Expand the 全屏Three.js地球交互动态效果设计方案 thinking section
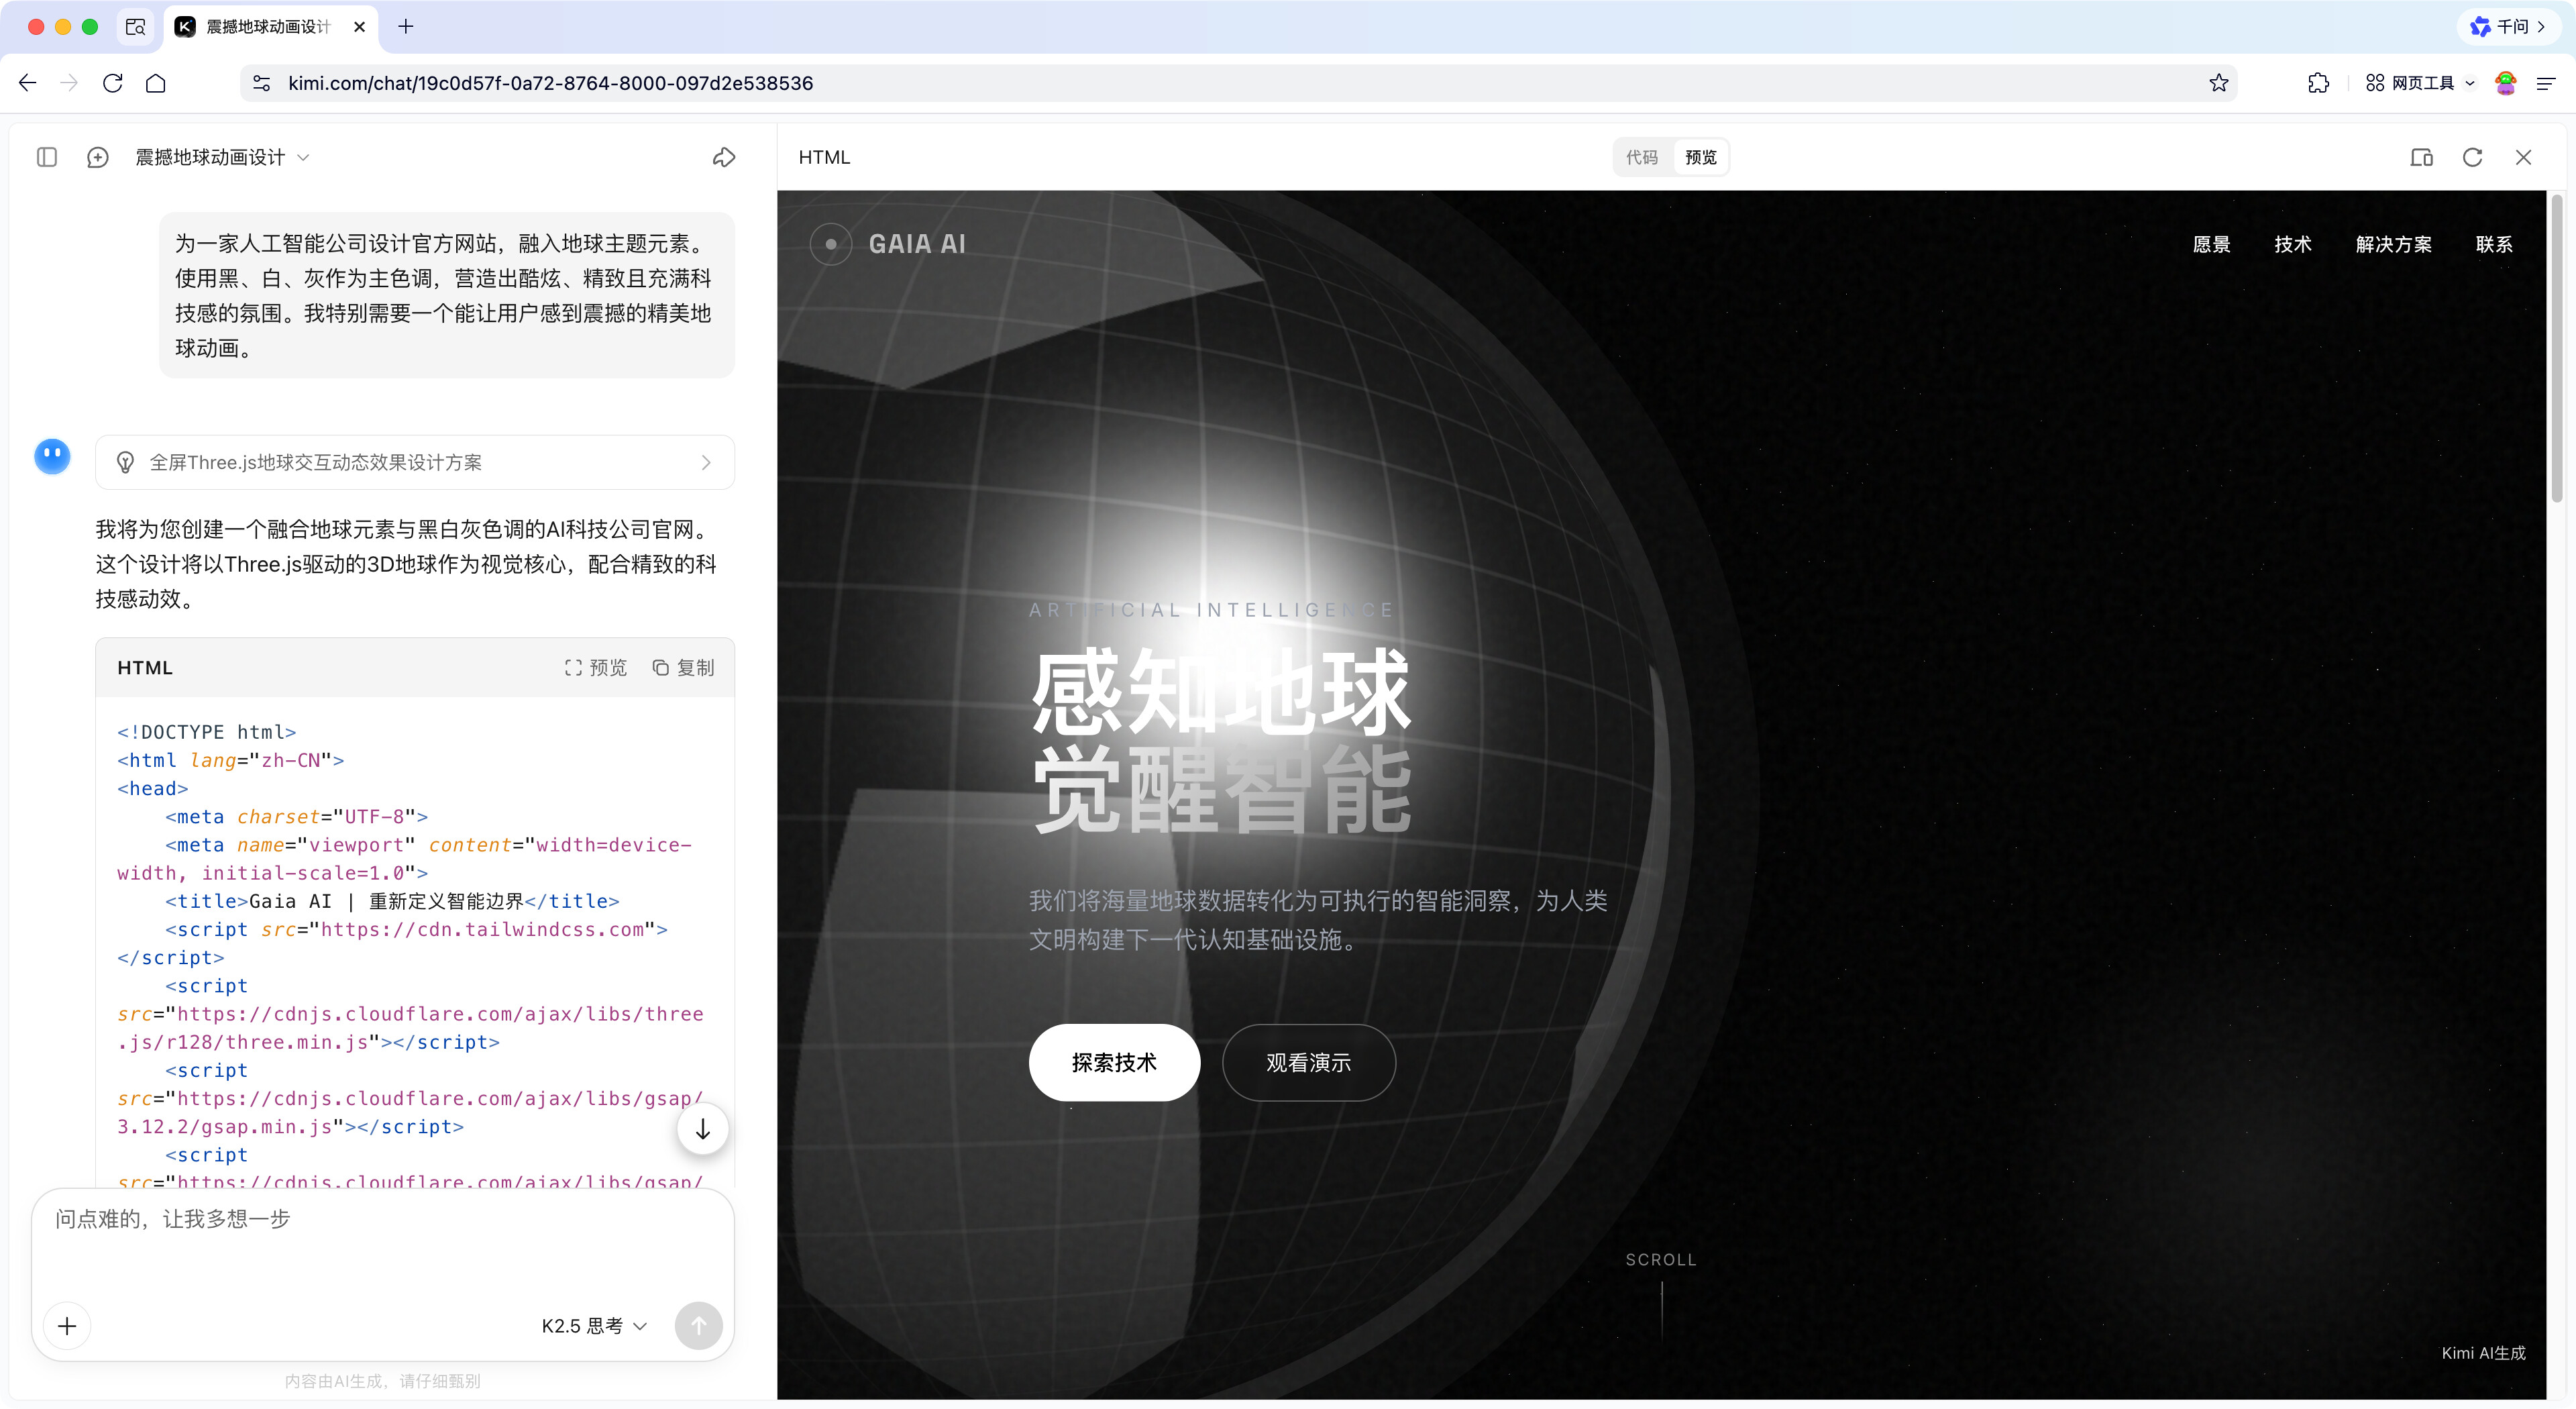Screen dimensions: 2576x1409 415,462
